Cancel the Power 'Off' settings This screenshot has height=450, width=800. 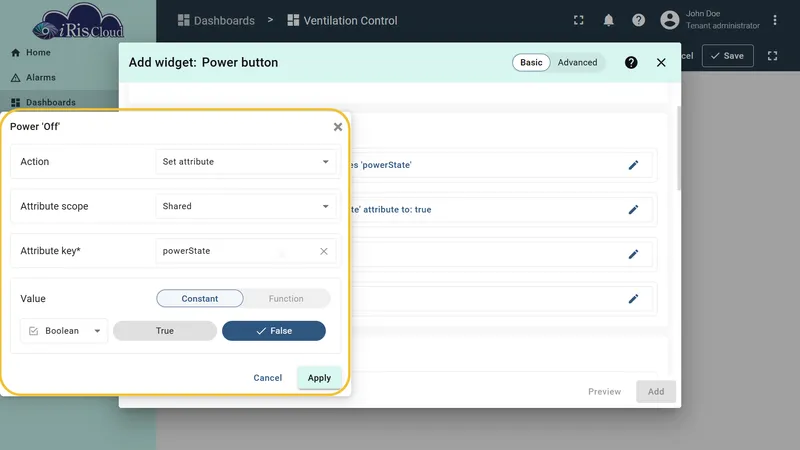[267, 378]
